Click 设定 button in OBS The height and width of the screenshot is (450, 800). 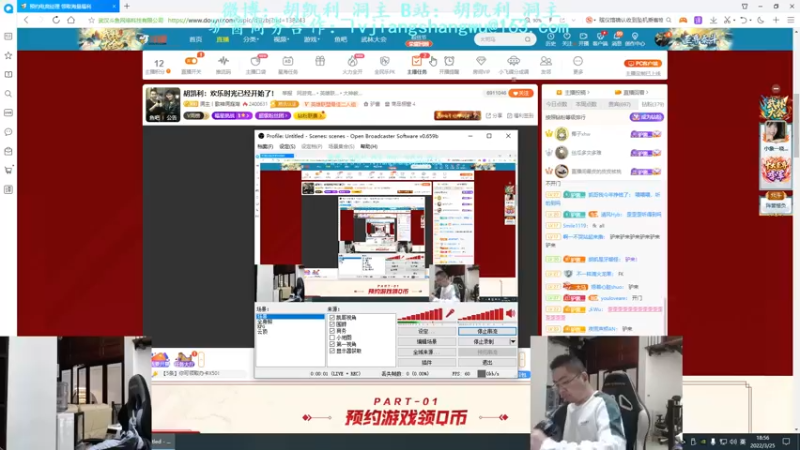click(x=427, y=332)
